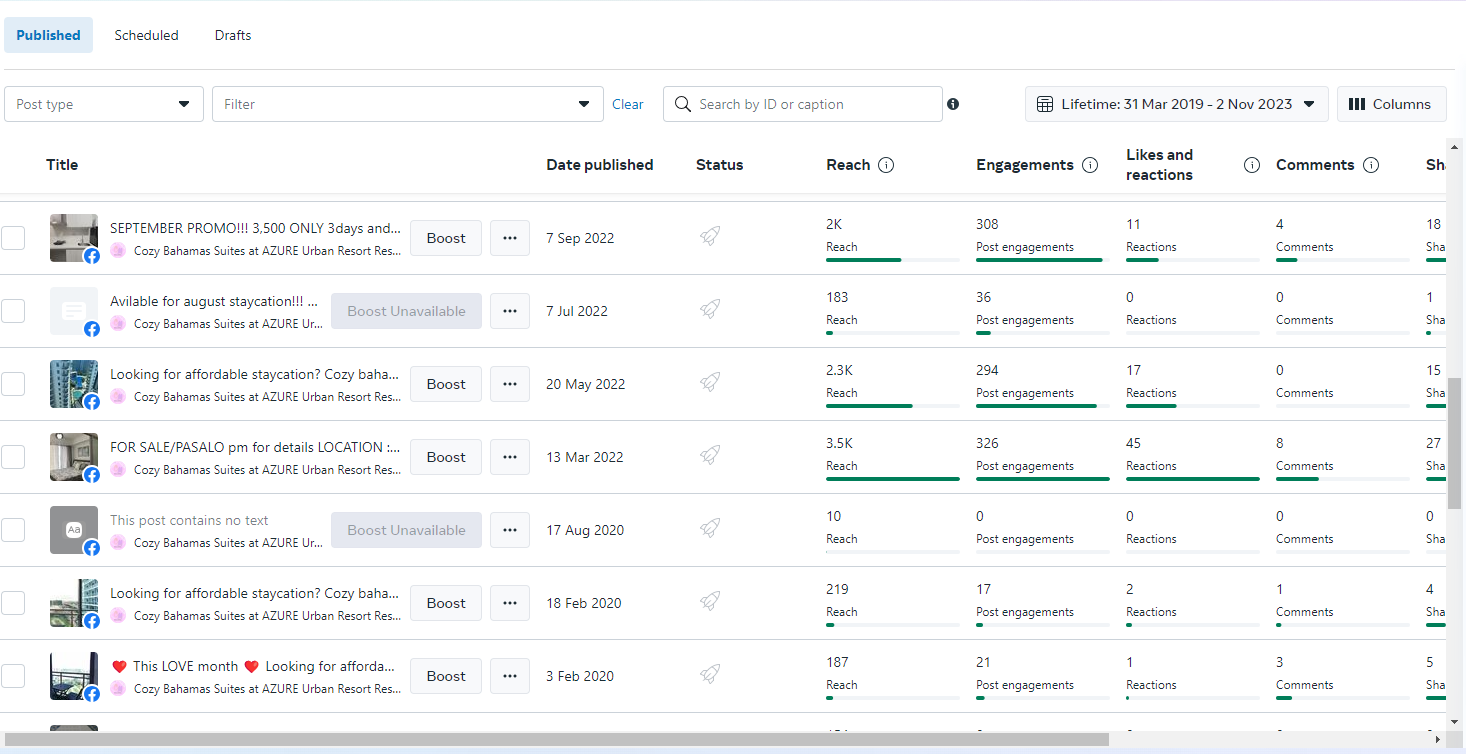The image size is (1466, 754).
Task: Click info icon beside search box
Action: pyautogui.click(x=953, y=104)
